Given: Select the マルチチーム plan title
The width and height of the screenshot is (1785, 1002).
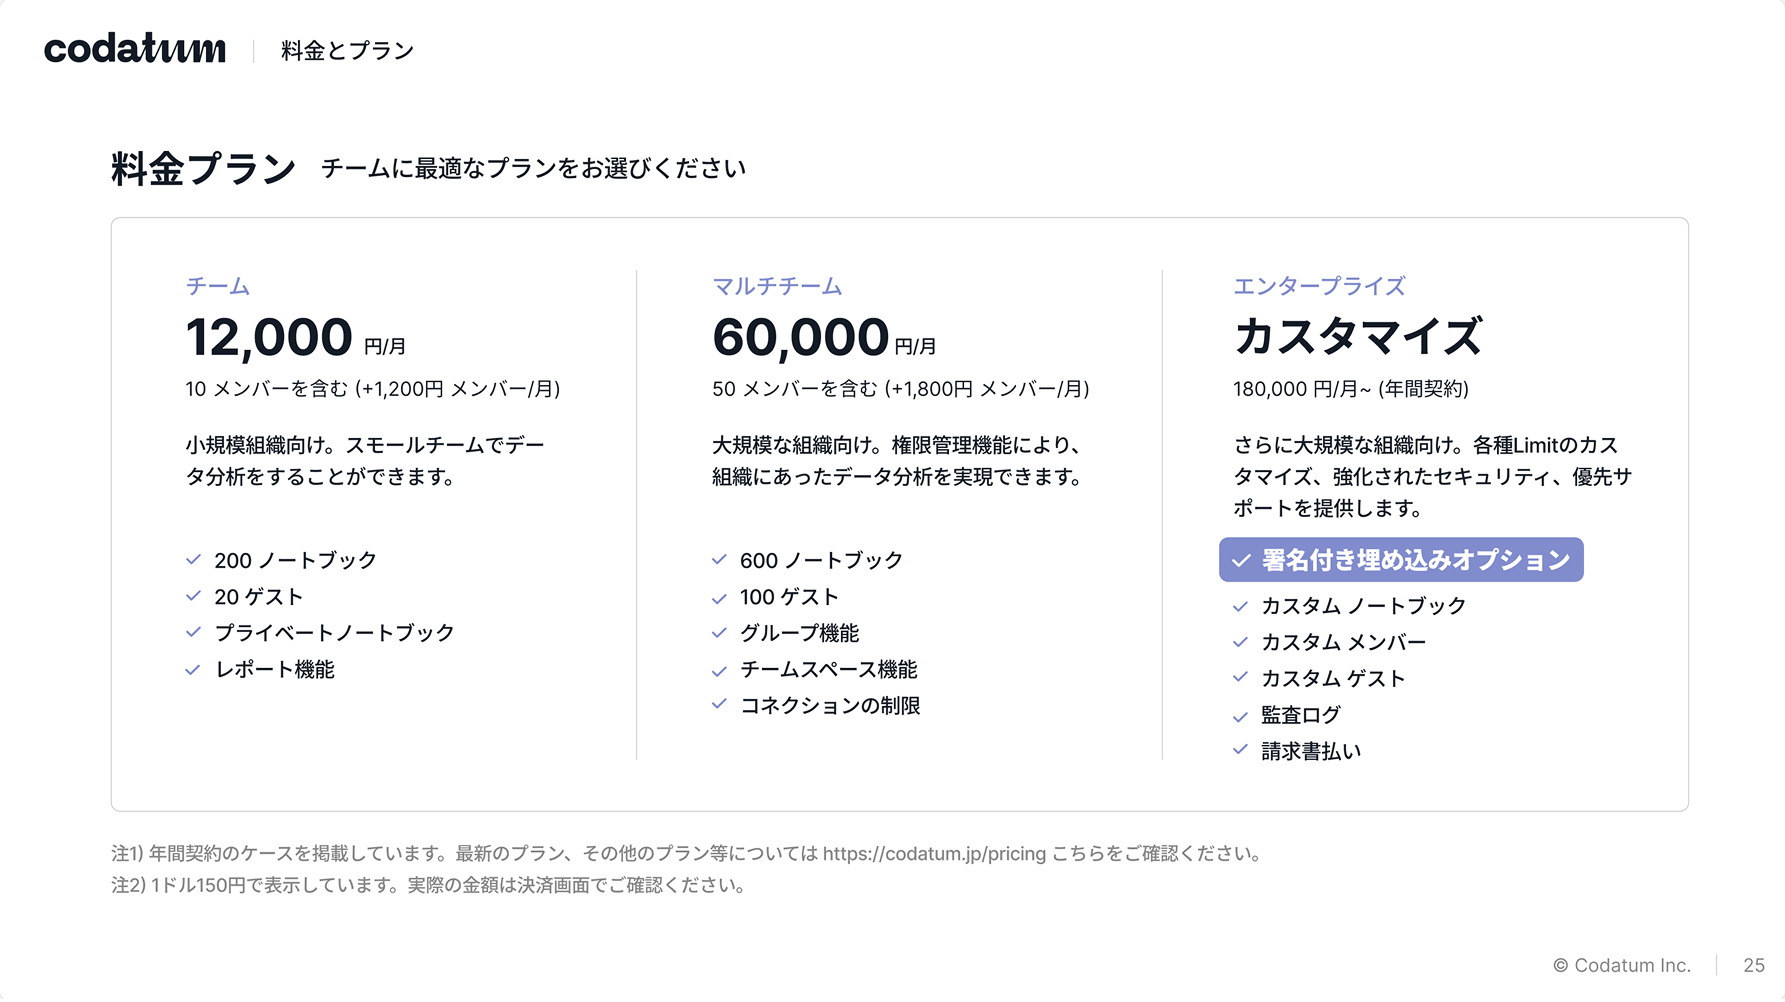Looking at the screenshot, I should 777,286.
